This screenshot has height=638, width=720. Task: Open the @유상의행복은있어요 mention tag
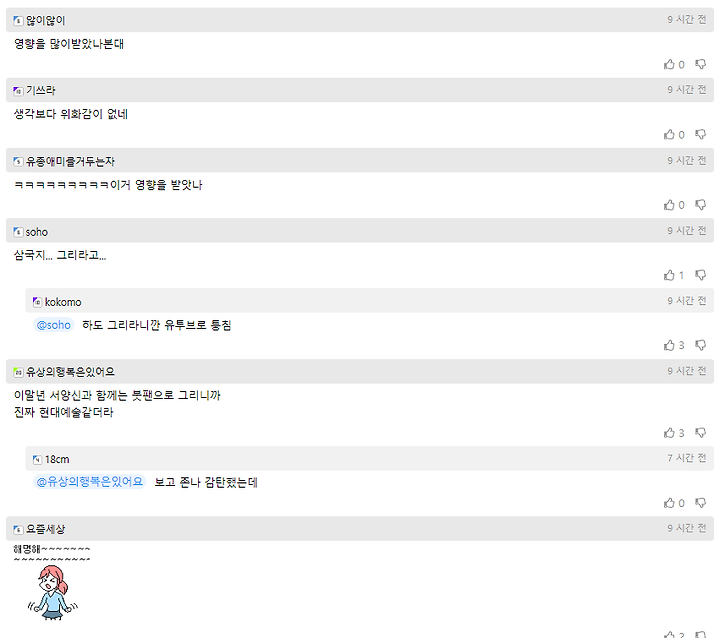click(x=90, y=482)
